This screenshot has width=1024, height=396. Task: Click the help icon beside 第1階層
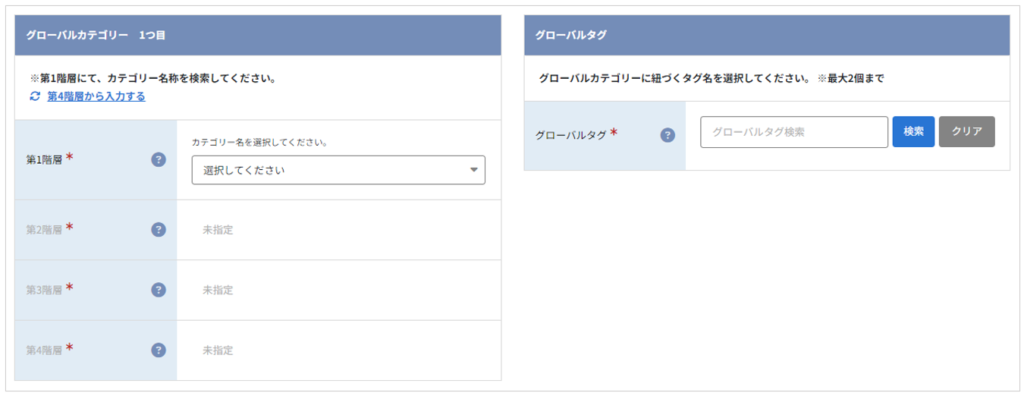pos(158,159)
